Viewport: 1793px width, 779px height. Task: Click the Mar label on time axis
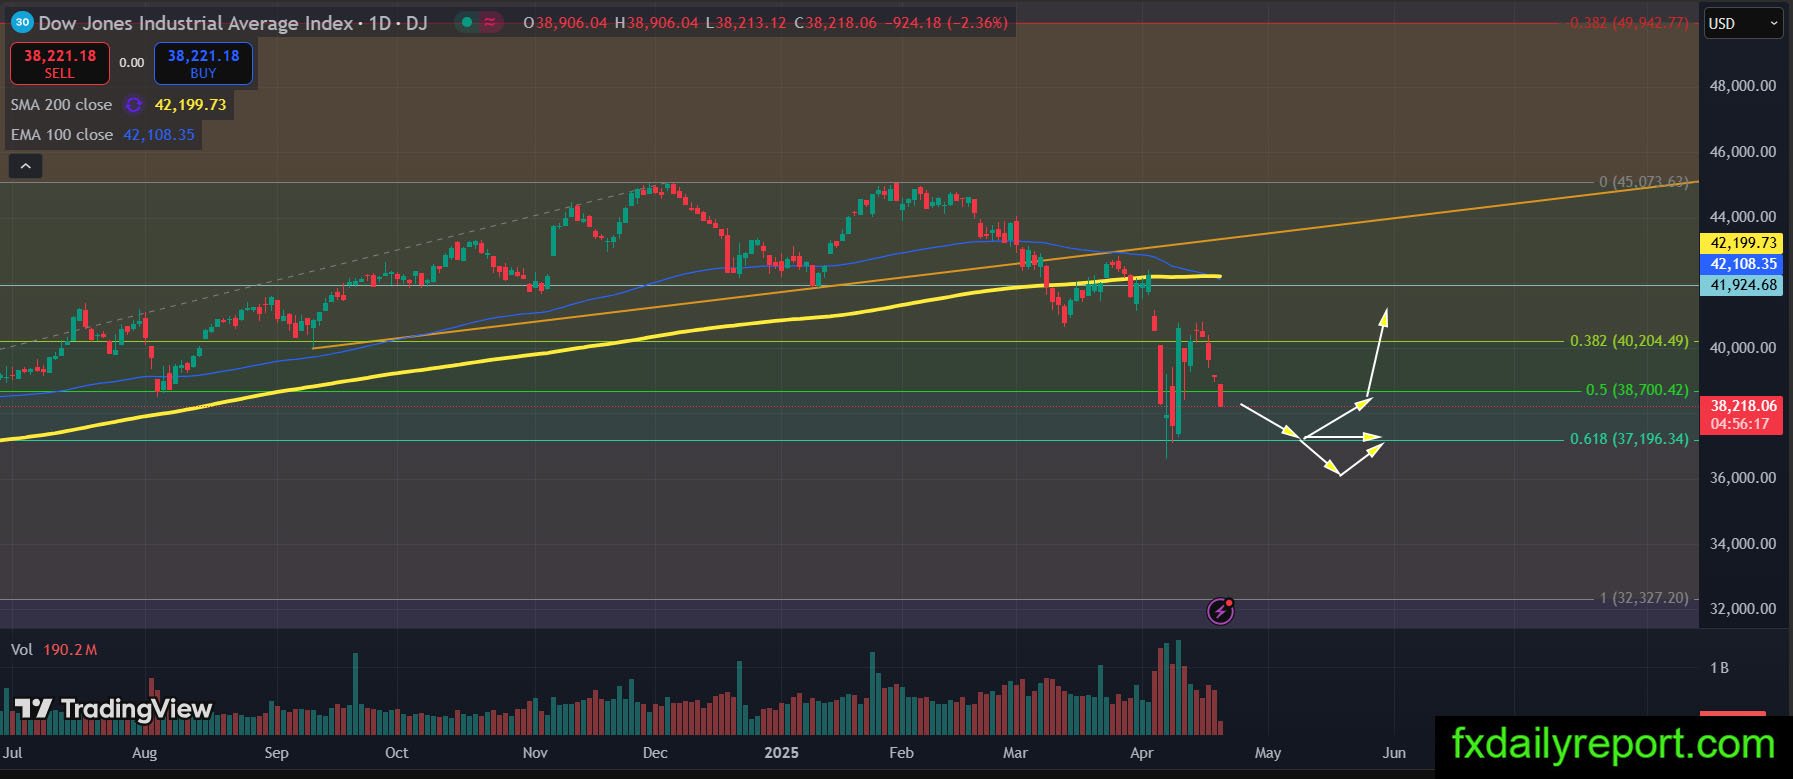[x=1015, y=753]
